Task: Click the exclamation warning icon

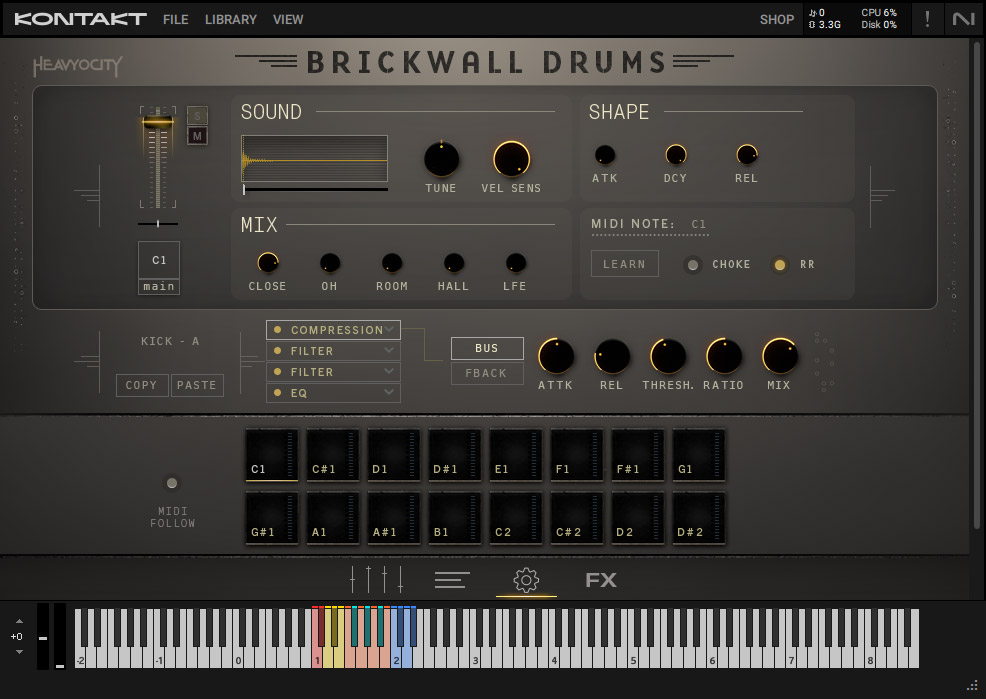Action: pos(927,19)
